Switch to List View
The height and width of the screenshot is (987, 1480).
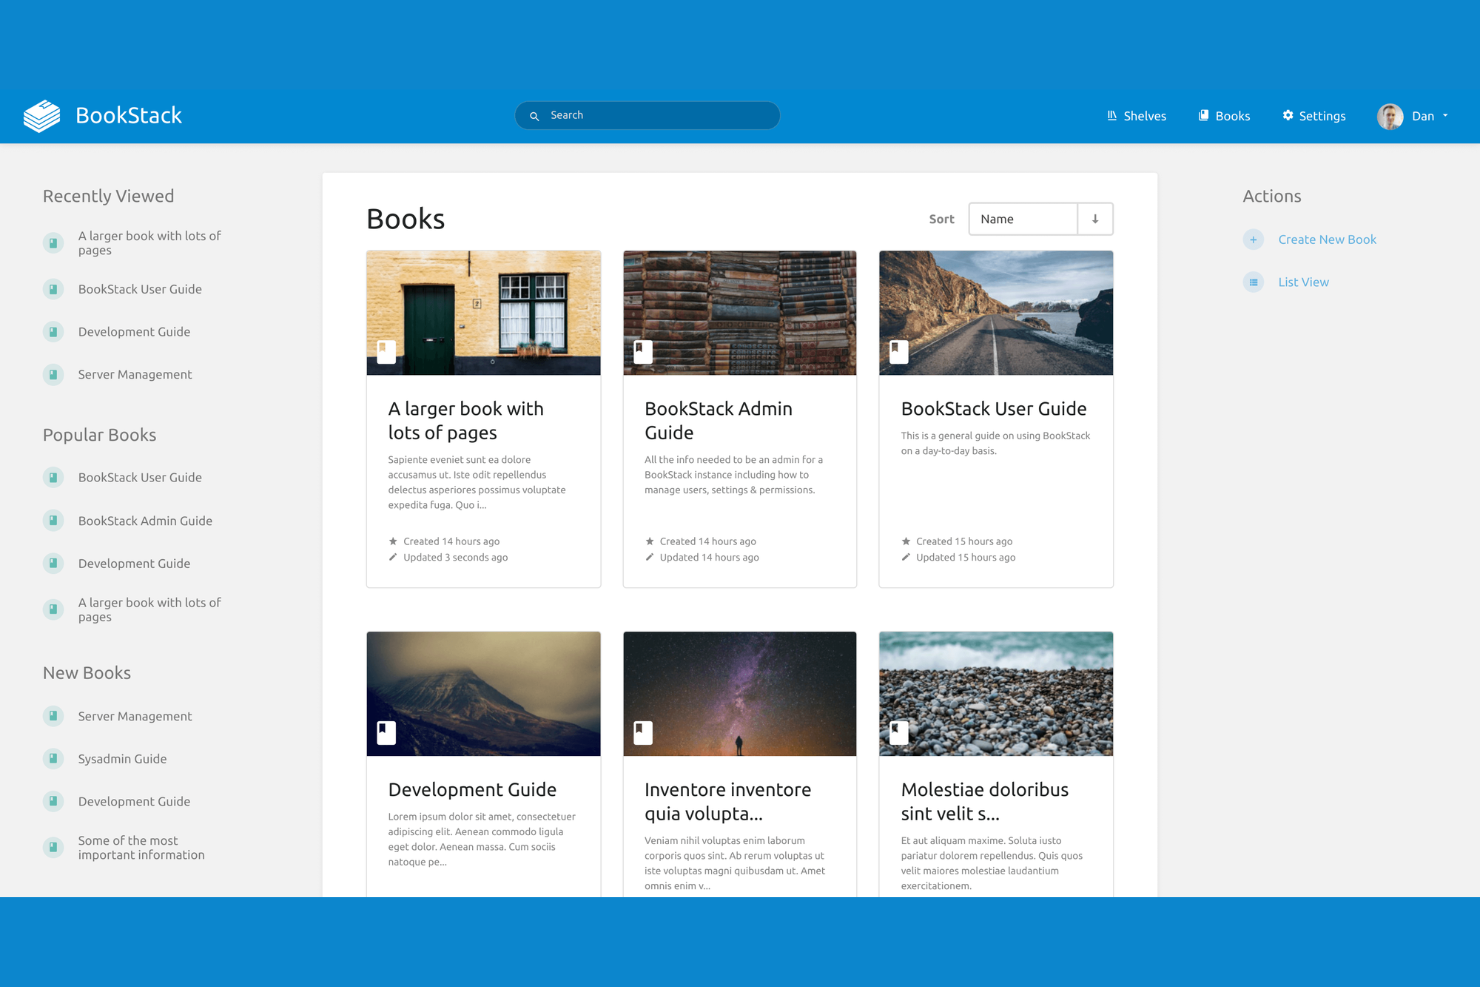pyautogui.click(x=1303, y=282)
